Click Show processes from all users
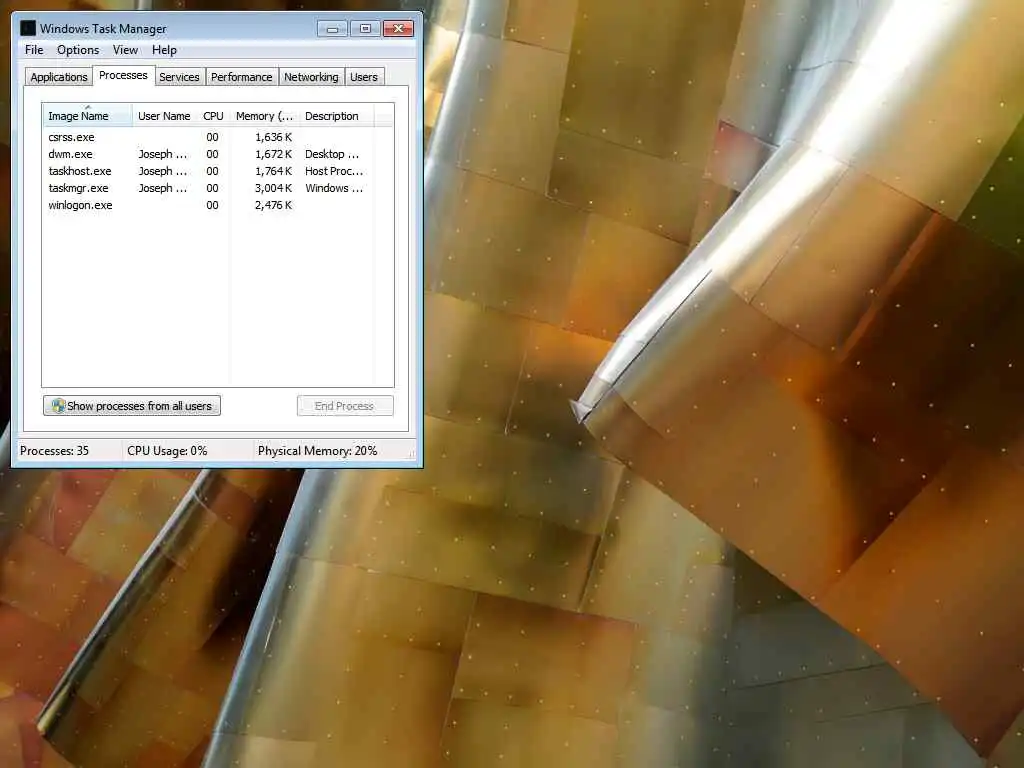This screenshot has height=768, width=1024. [132, 406]
